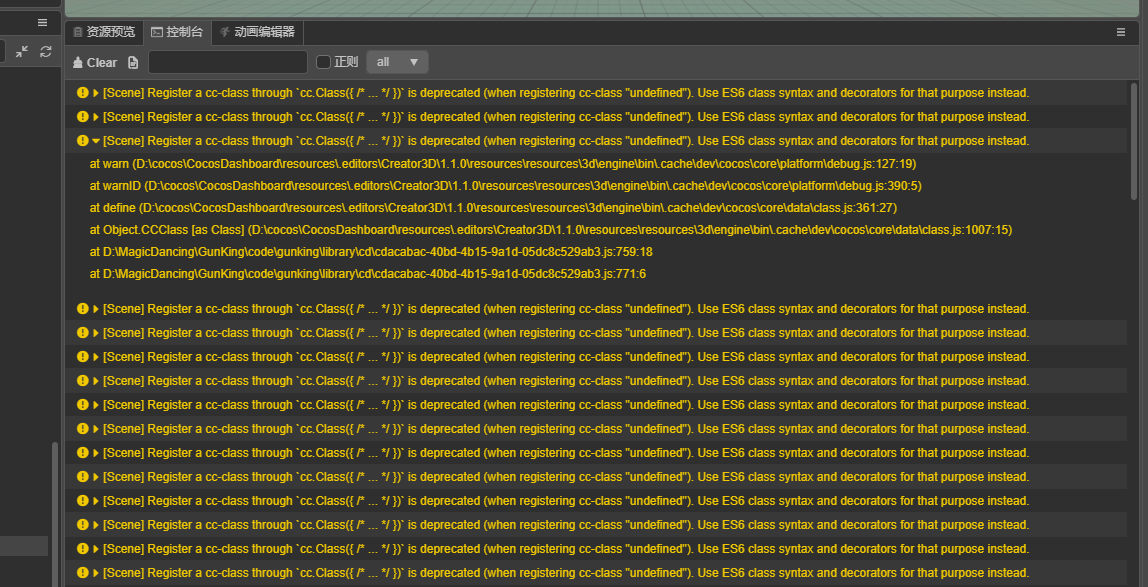Switch to the 资源预览 tab
The width and height of the screenshot is (1148, 587).
pyautogui.click(x=104, y=32)
